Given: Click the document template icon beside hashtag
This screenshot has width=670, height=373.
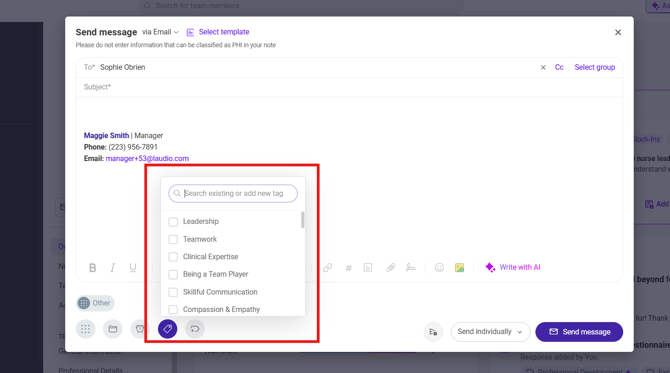Looking at the screenshot, I should [368, 268].
